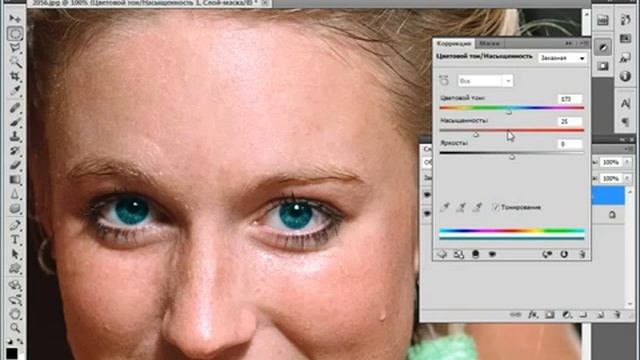
Task: Toggle the Тонирование checkbox
Action: point(495,207)
